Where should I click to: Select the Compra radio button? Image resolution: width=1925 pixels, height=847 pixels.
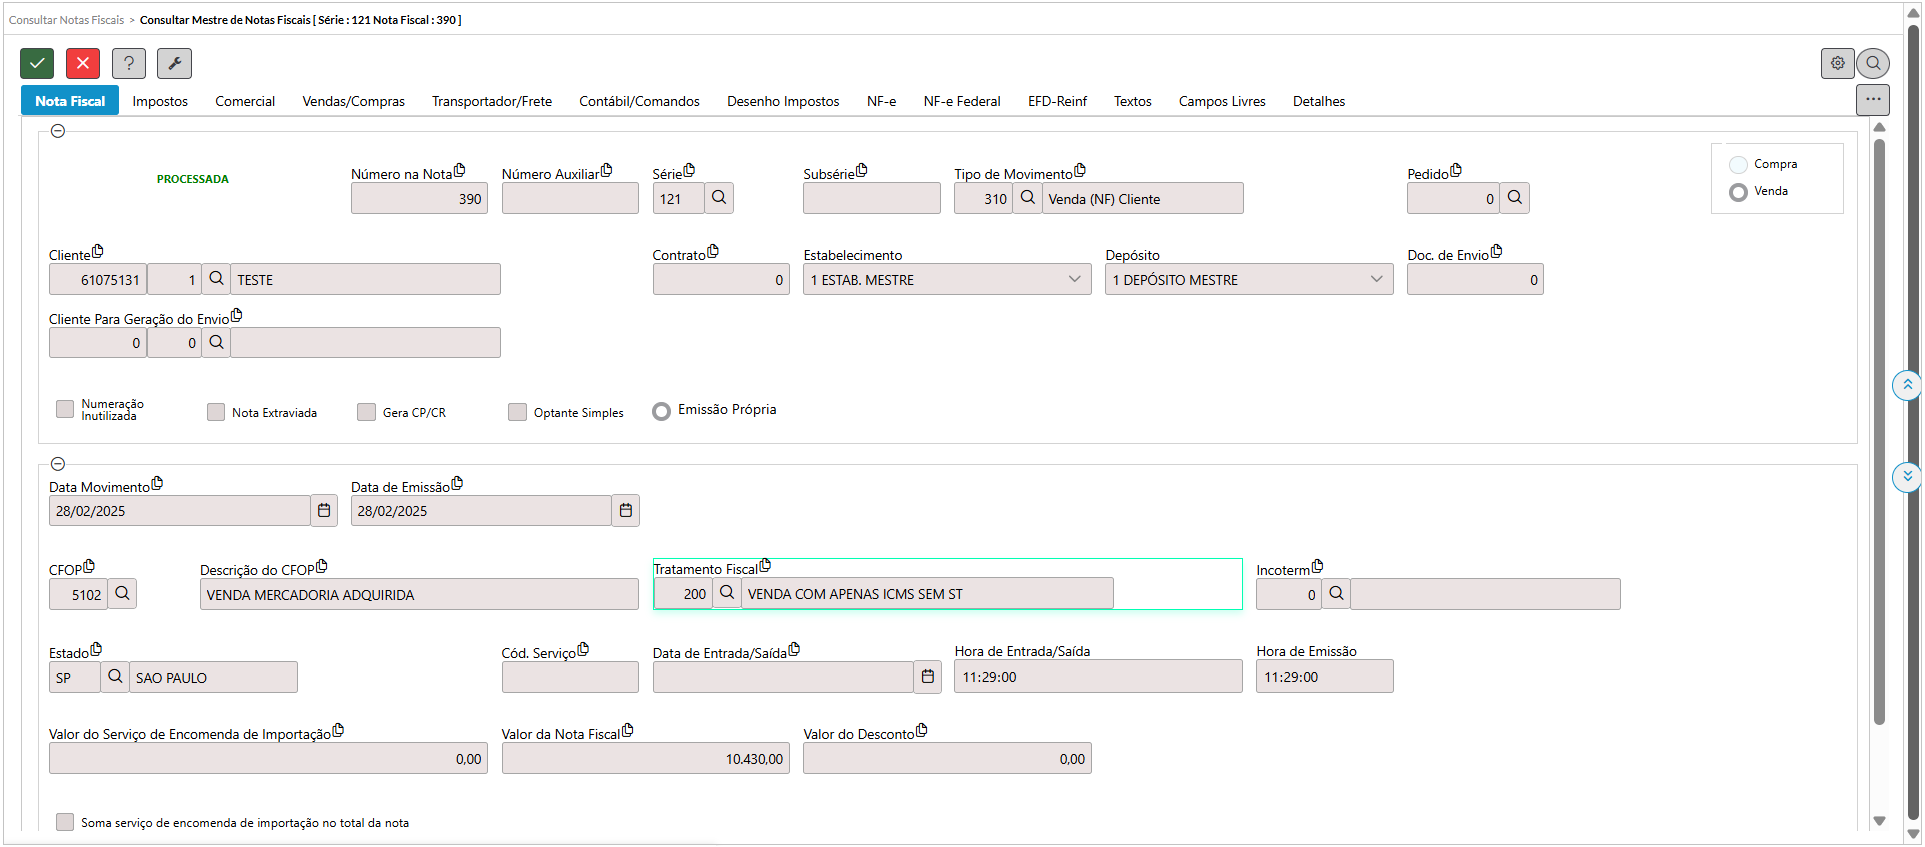[x=1739, y=165]
